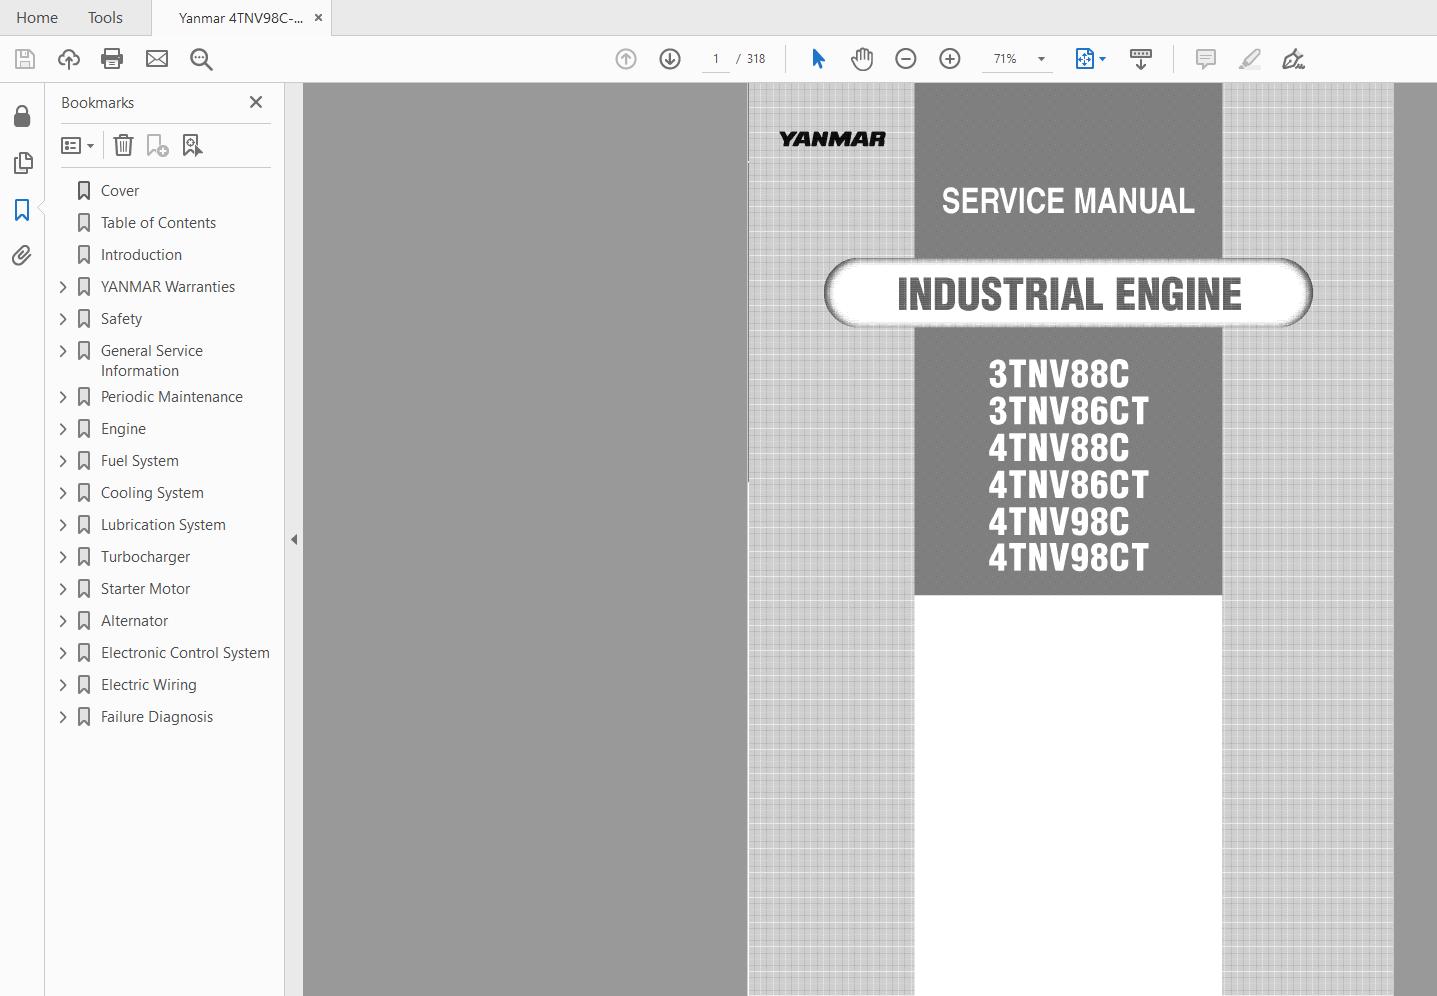Image resolution: width=1437 pixels, height=996 pixels.
Task: Delete selected bookmark trash icon
Action: pos(123,146)
